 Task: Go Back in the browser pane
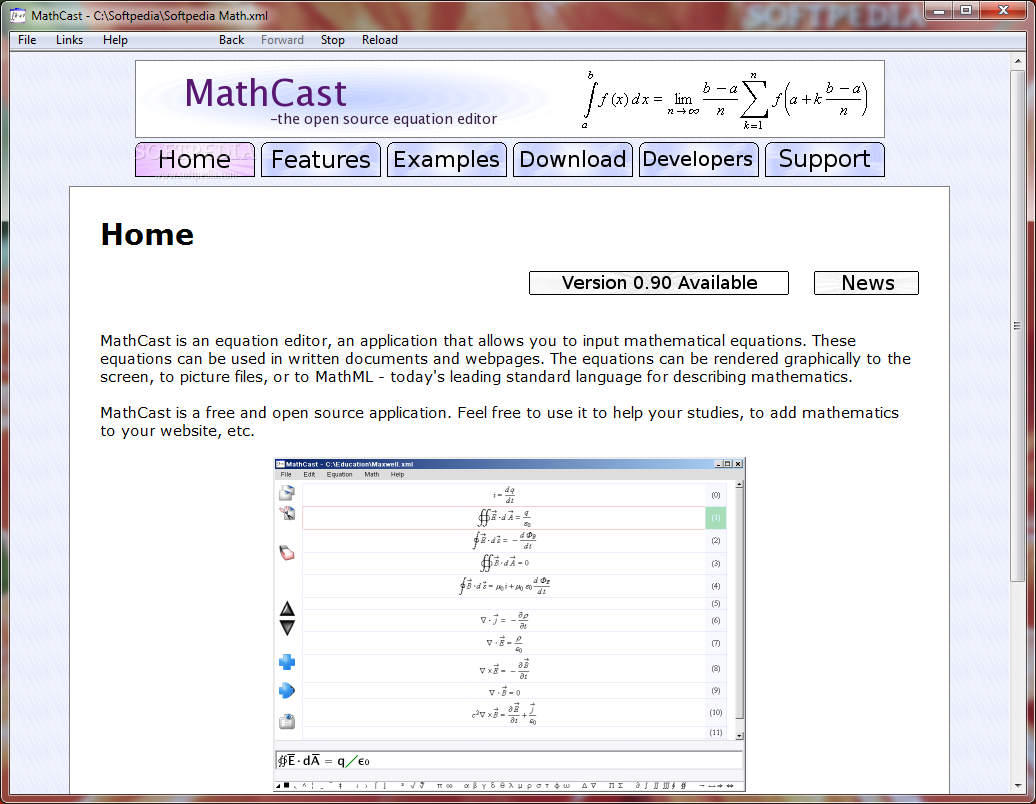(231, 40)
